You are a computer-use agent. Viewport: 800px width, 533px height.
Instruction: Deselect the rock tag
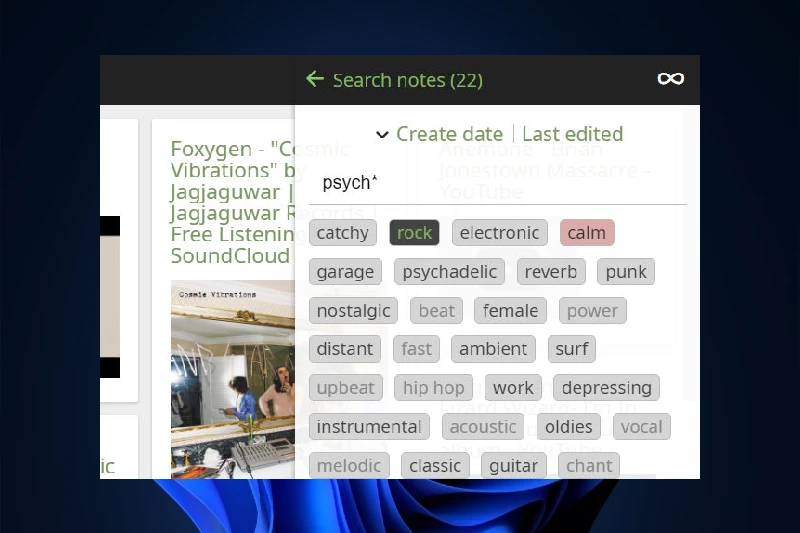coord(414,233)
